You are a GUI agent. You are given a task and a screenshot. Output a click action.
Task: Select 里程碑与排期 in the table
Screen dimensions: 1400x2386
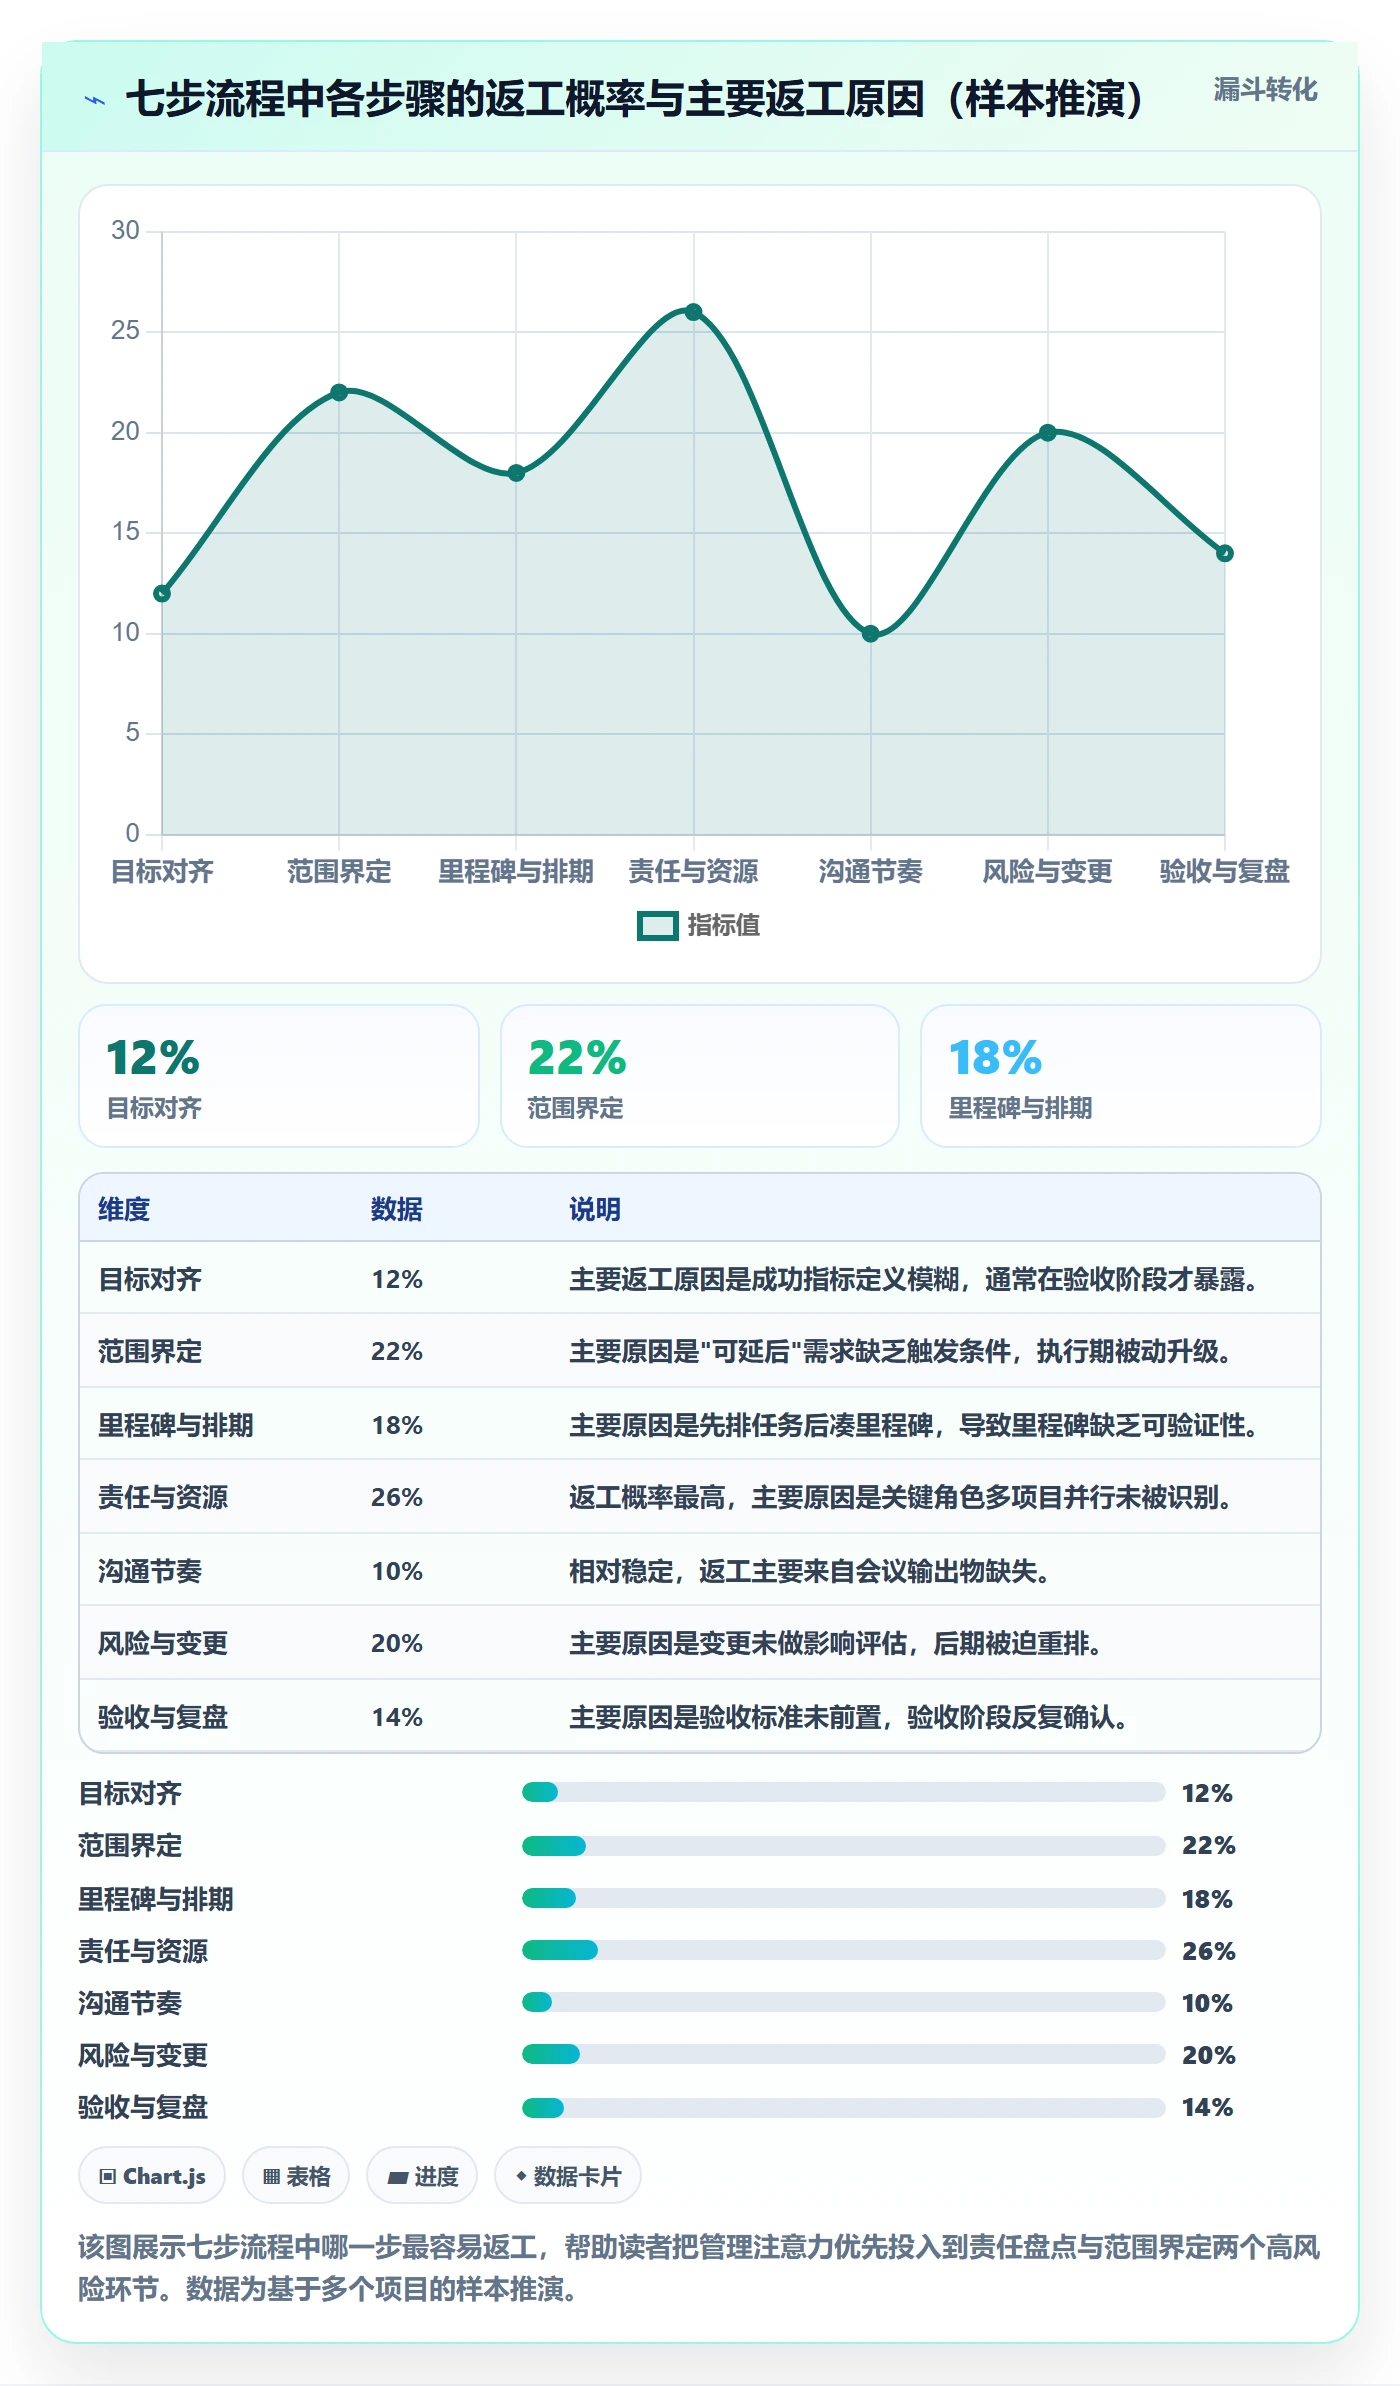click(x=176, y=1425)
